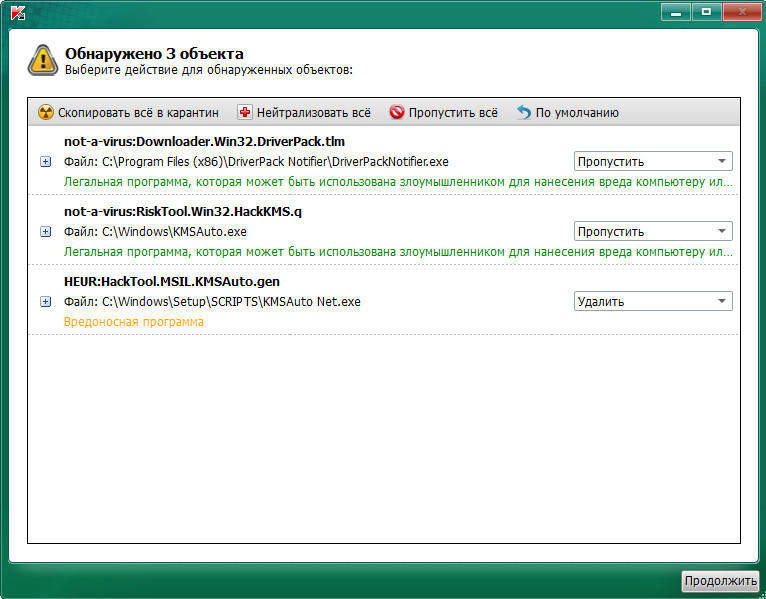Viewport: 766px width, 599px height.
Task: Click the C:\Windows\KMSAuto.exe file path
Action: (x=155, y=232)
